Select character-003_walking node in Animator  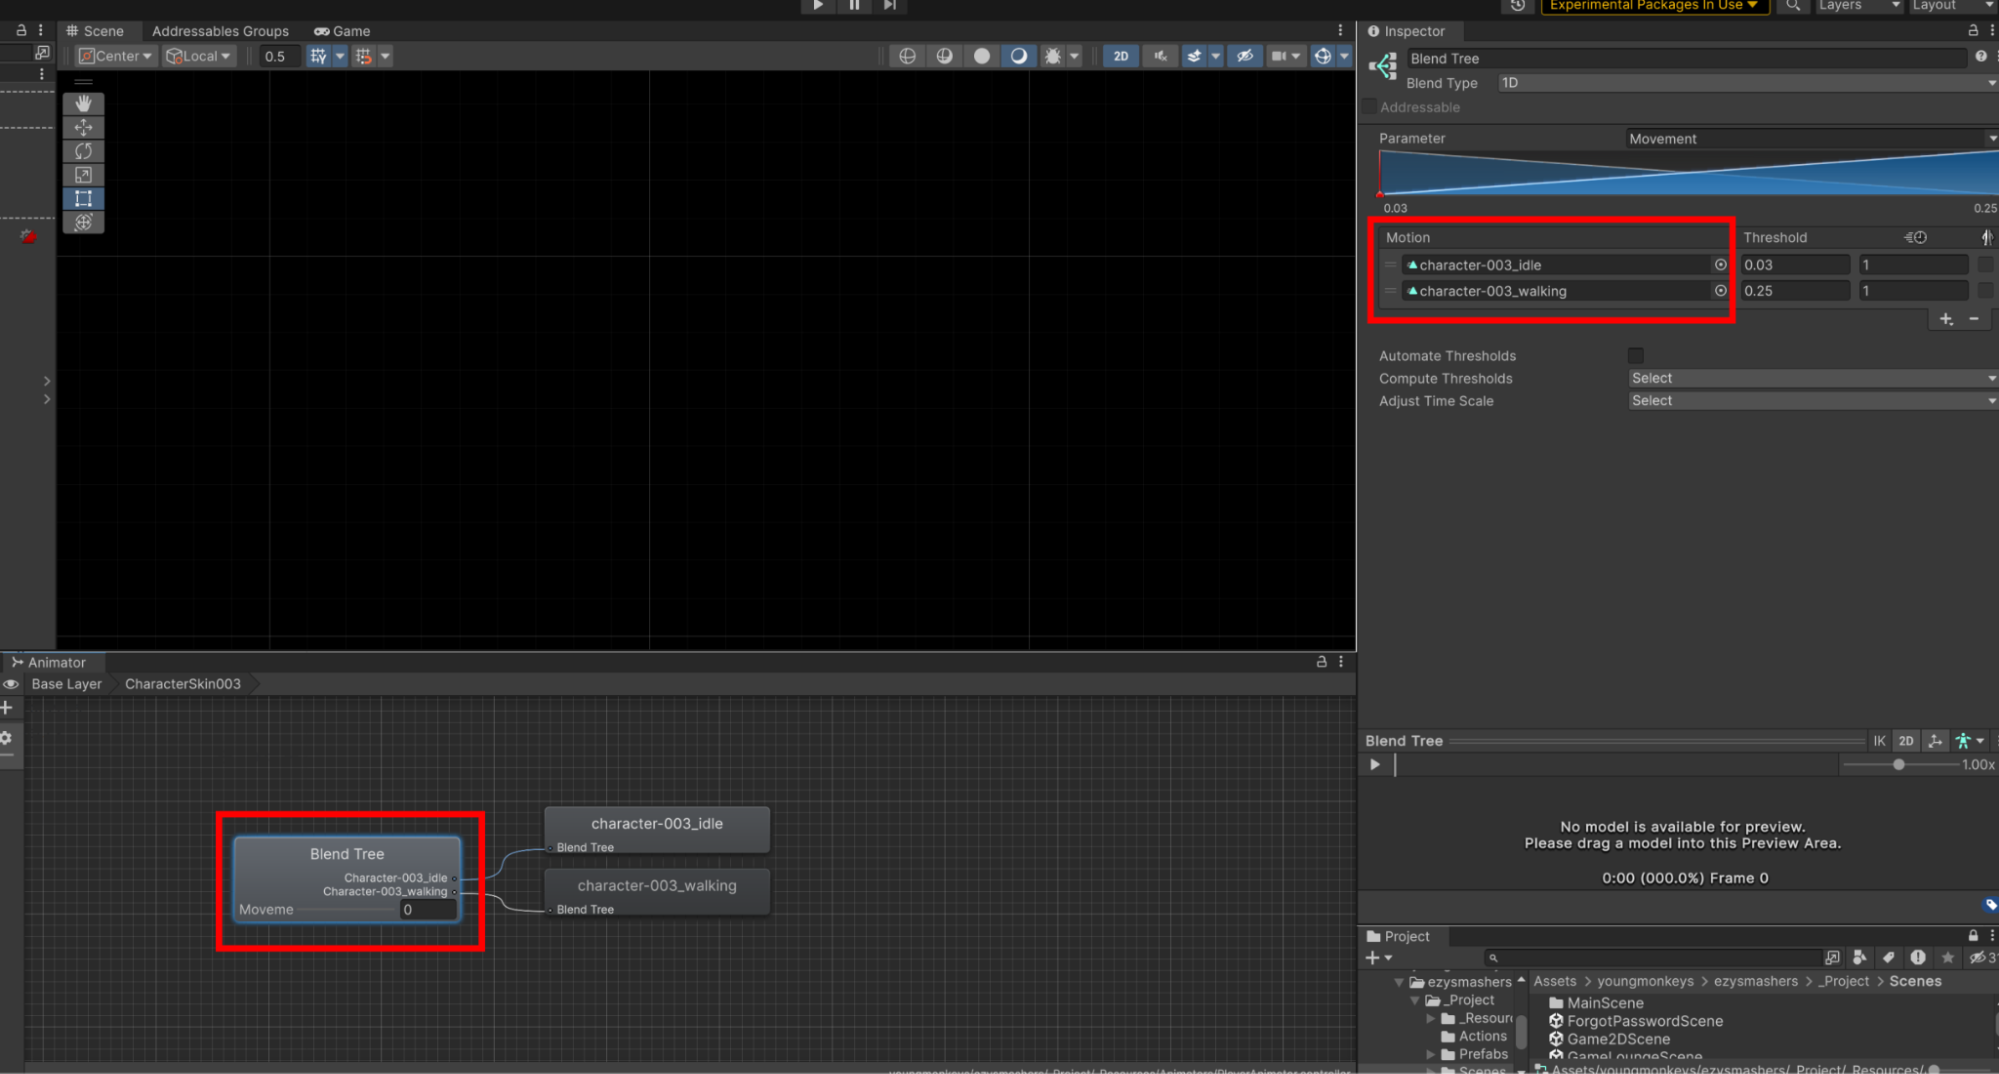[657, 892]
